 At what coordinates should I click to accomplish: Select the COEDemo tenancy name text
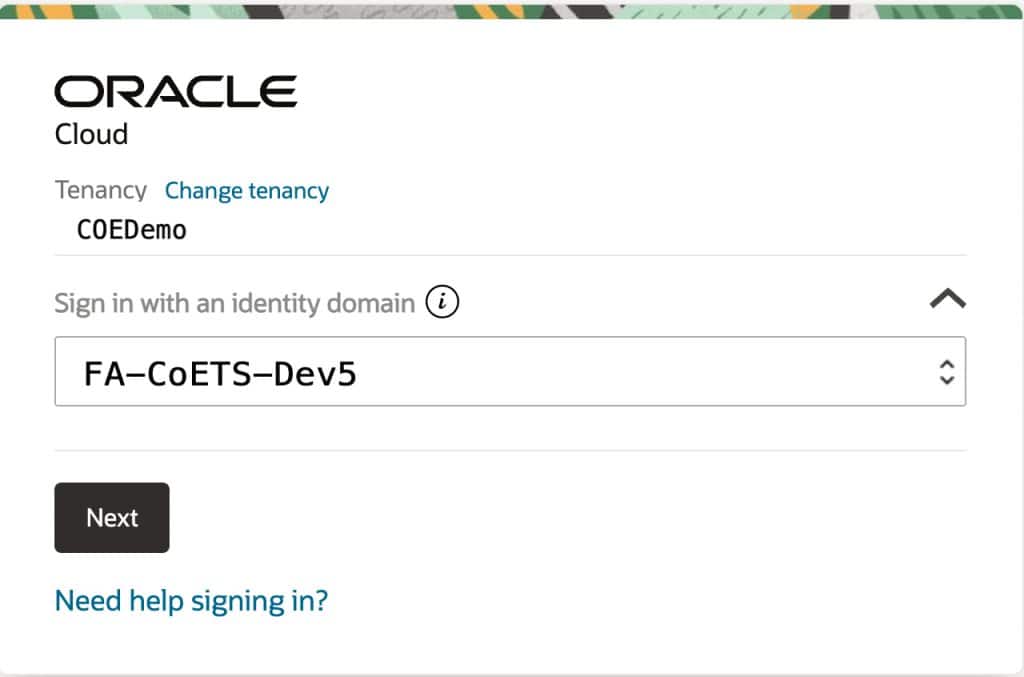coord(132,229)
